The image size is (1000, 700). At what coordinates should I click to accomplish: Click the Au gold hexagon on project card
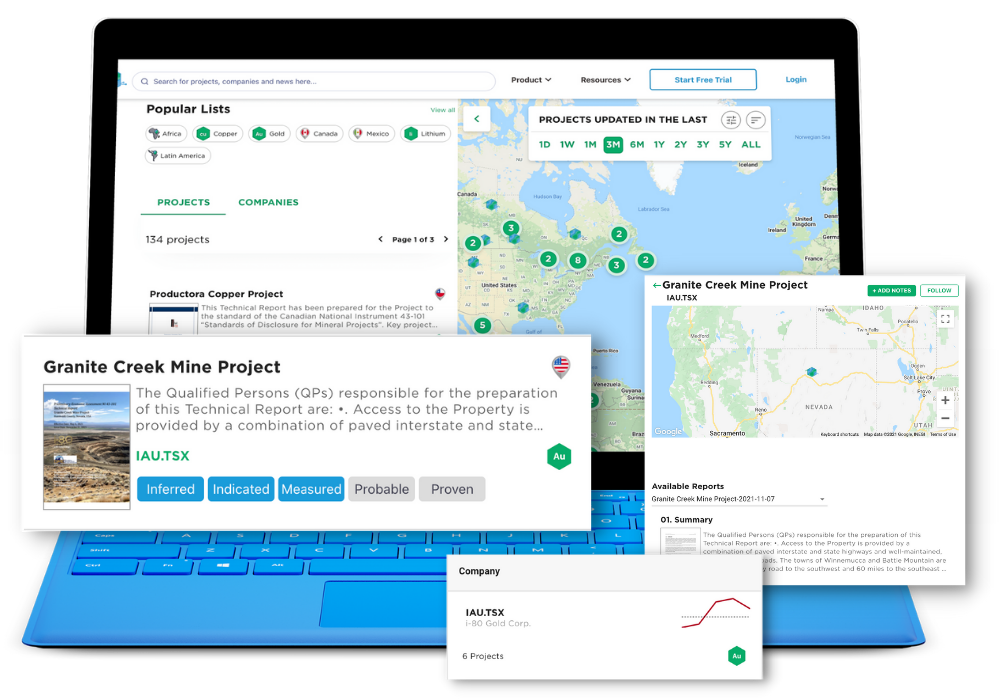tap(559, 456)
